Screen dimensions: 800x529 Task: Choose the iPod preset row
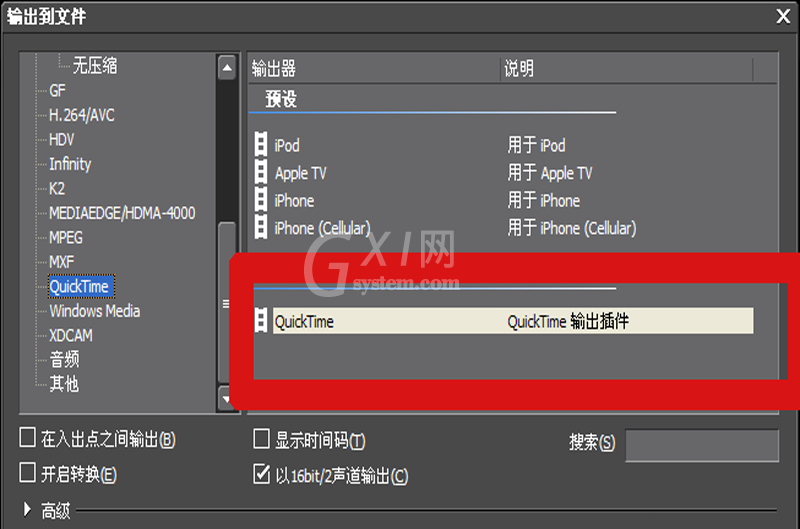503,144
